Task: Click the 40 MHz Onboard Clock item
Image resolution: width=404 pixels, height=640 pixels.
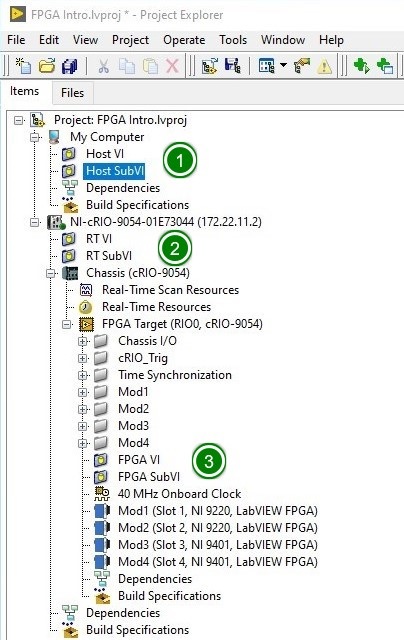Action: pyautogui.click(x=179, y=494)
